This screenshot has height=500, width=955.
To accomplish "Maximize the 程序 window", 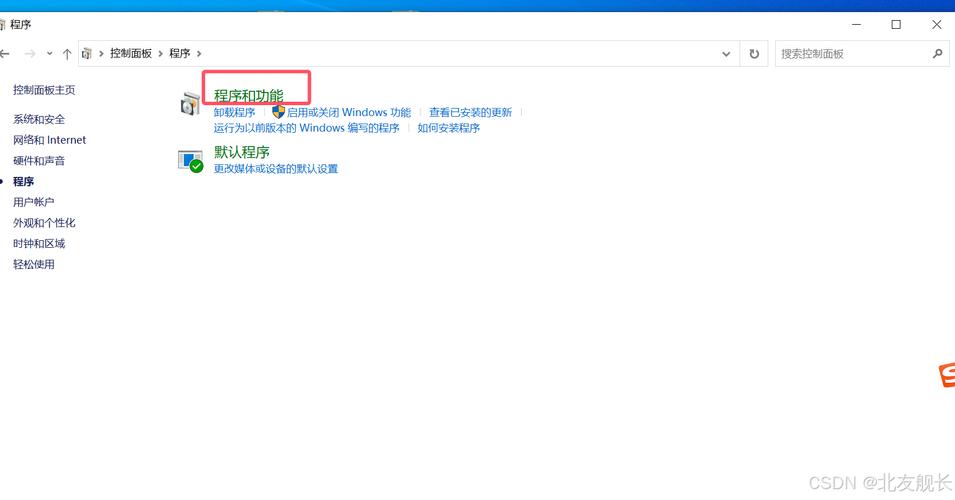I will [896, 24].
